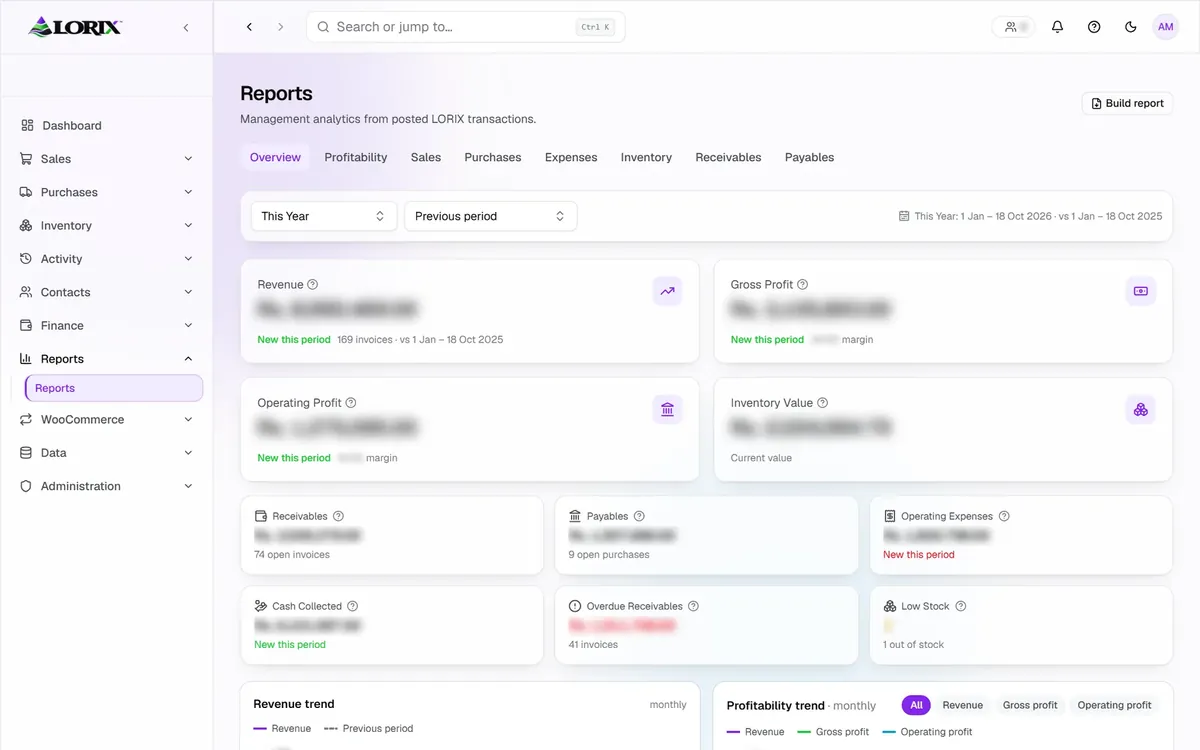Open the LORIX logo home link
The height and width of the screenshot is (750, 1200).
click(76, 27)
